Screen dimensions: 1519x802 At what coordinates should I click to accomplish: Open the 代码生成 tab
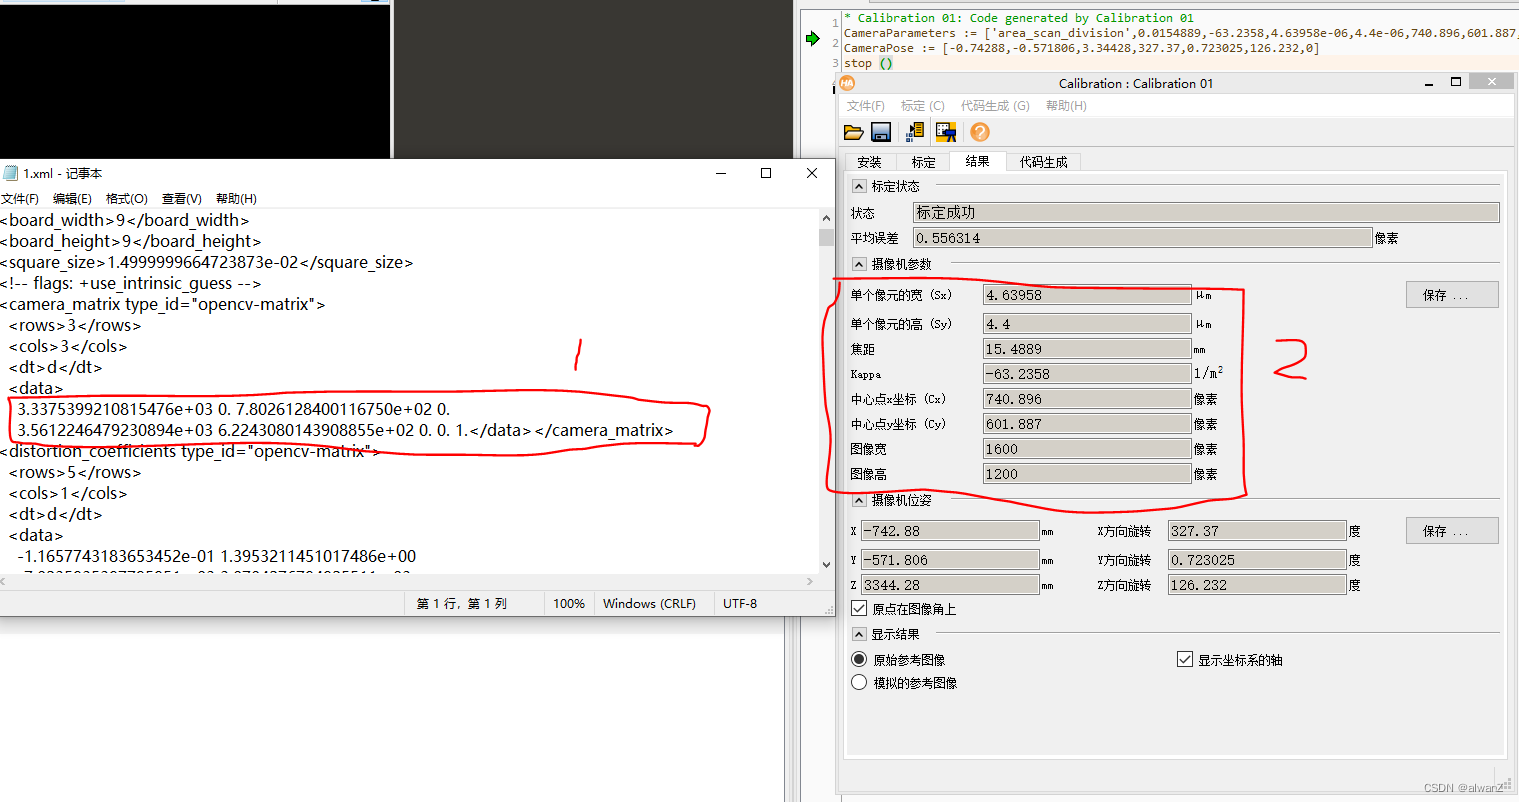pos(1044,161)
